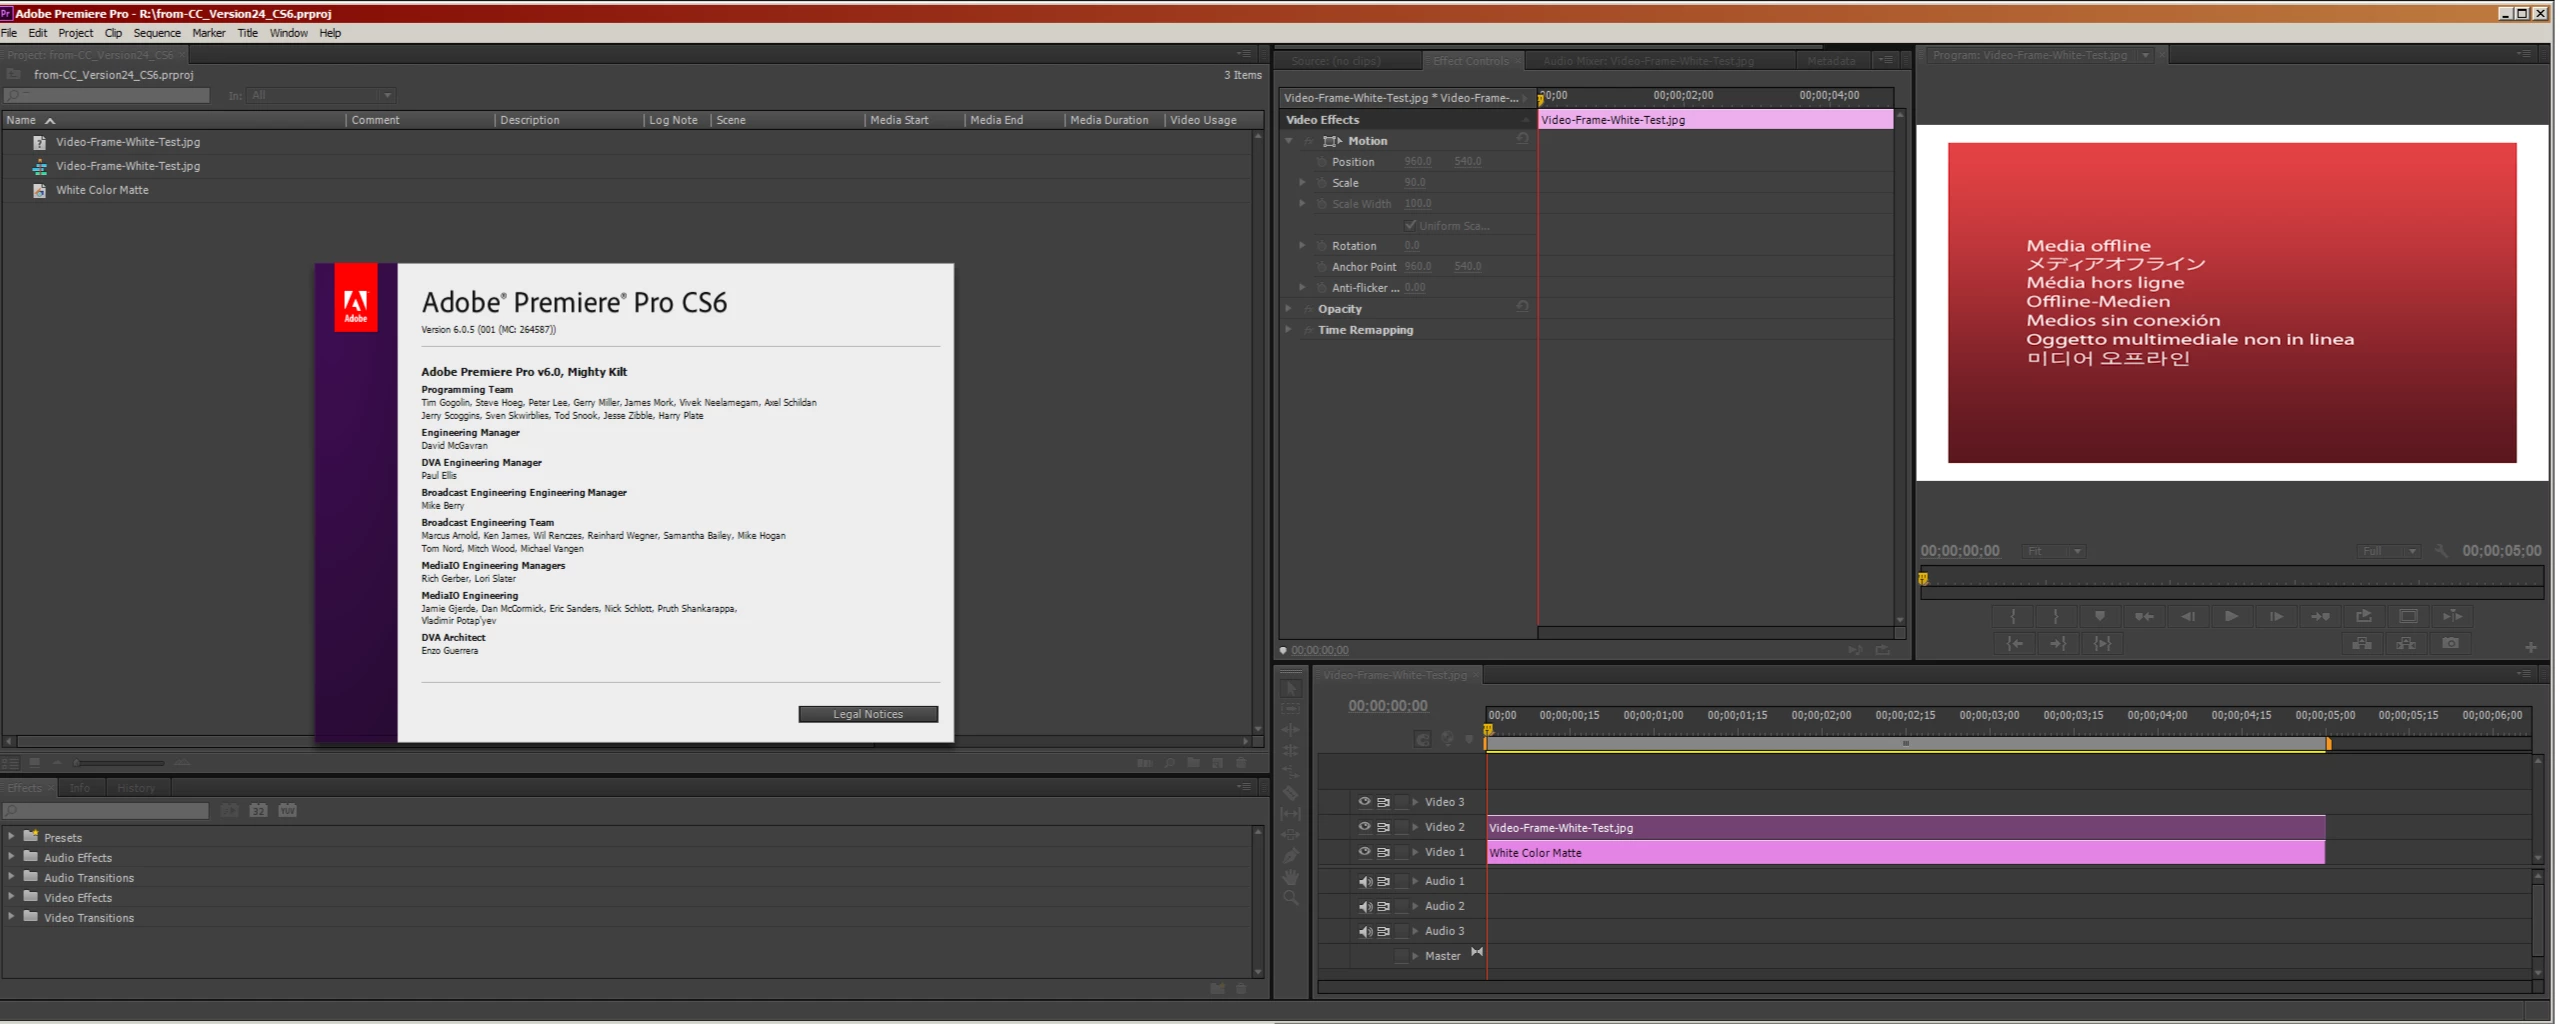This screenshot has width=2560, height=1024.
Task: Expand the Video Effects folder in Effects panel
Action: [11, 896]
